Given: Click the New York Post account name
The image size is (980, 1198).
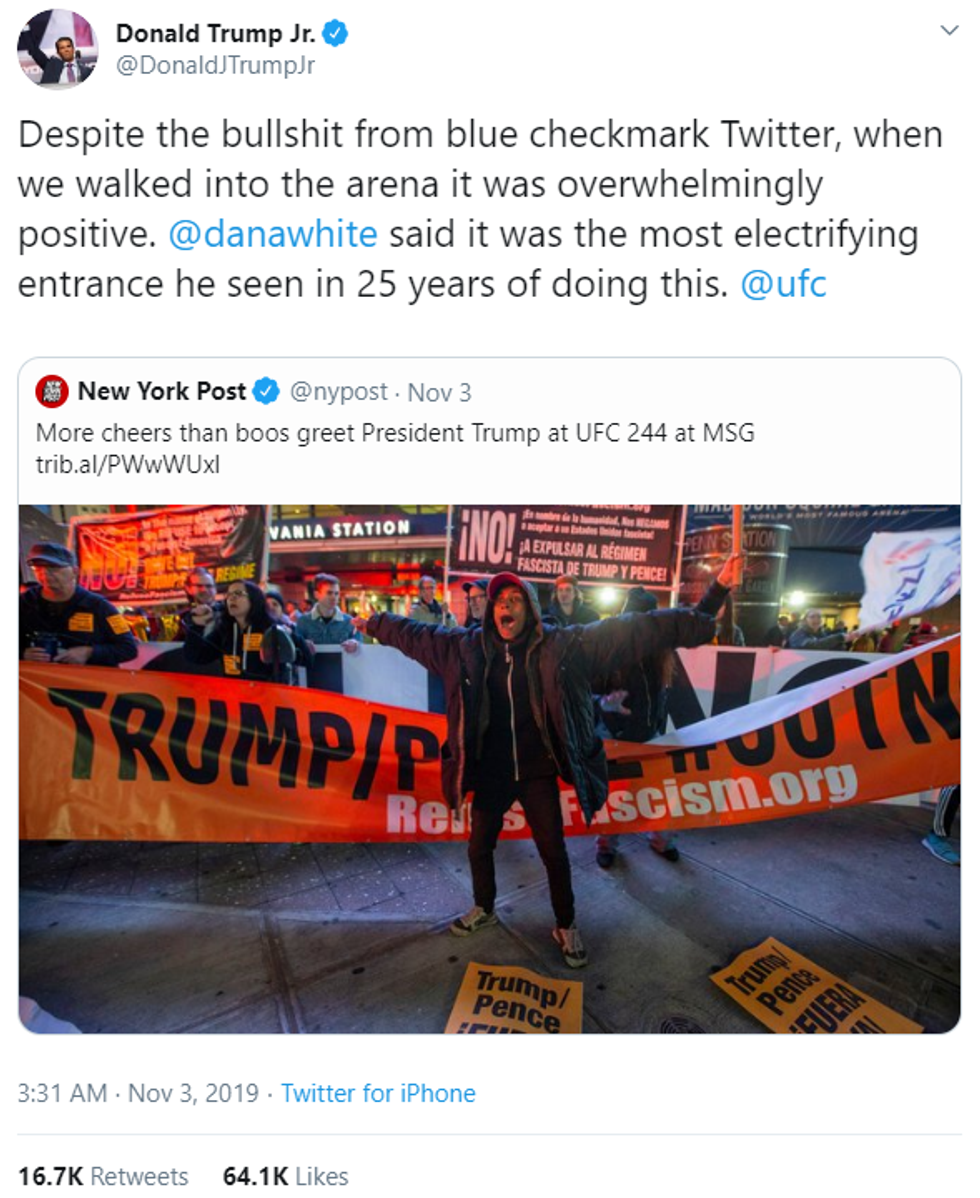Looking at the screenshot, I should (x=161, y=392).
